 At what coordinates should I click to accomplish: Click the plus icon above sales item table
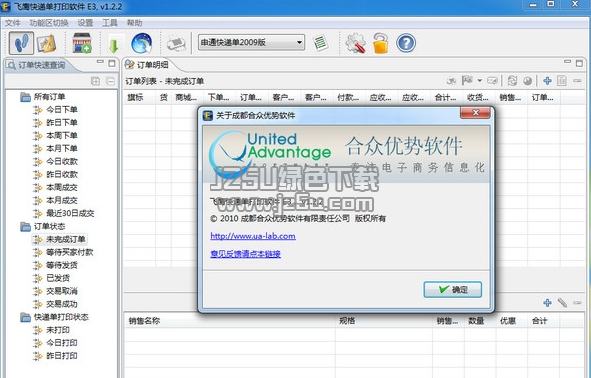pos(547,303)
